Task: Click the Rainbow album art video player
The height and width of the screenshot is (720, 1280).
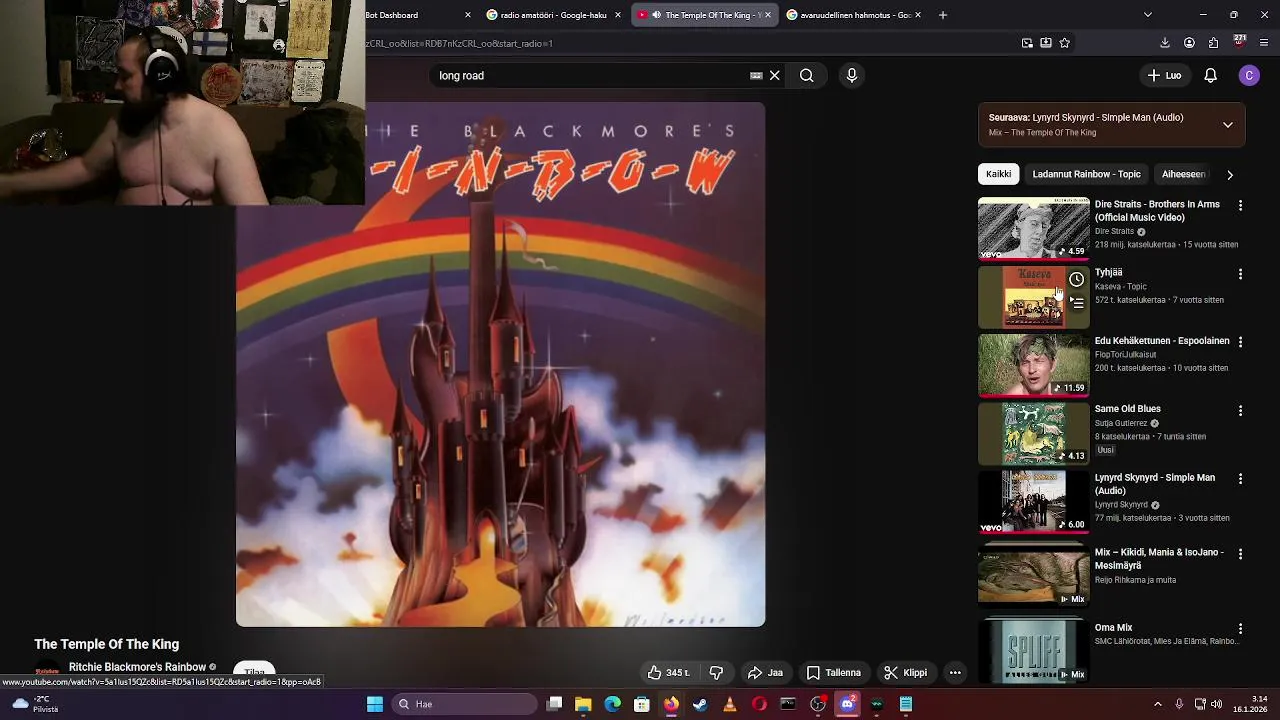Action: tap(500, 364)
